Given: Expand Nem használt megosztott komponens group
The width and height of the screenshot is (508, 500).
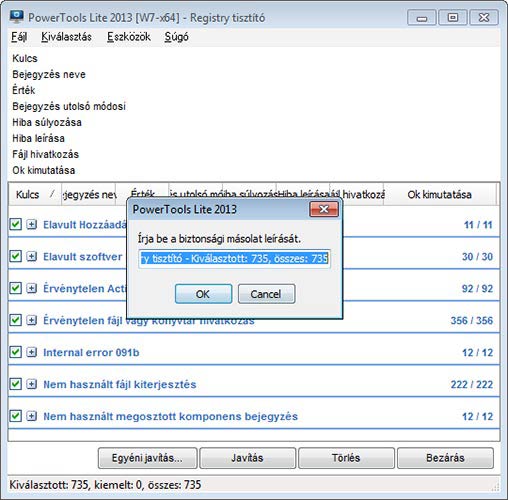Looking at the screenshot, I should 32,416.
